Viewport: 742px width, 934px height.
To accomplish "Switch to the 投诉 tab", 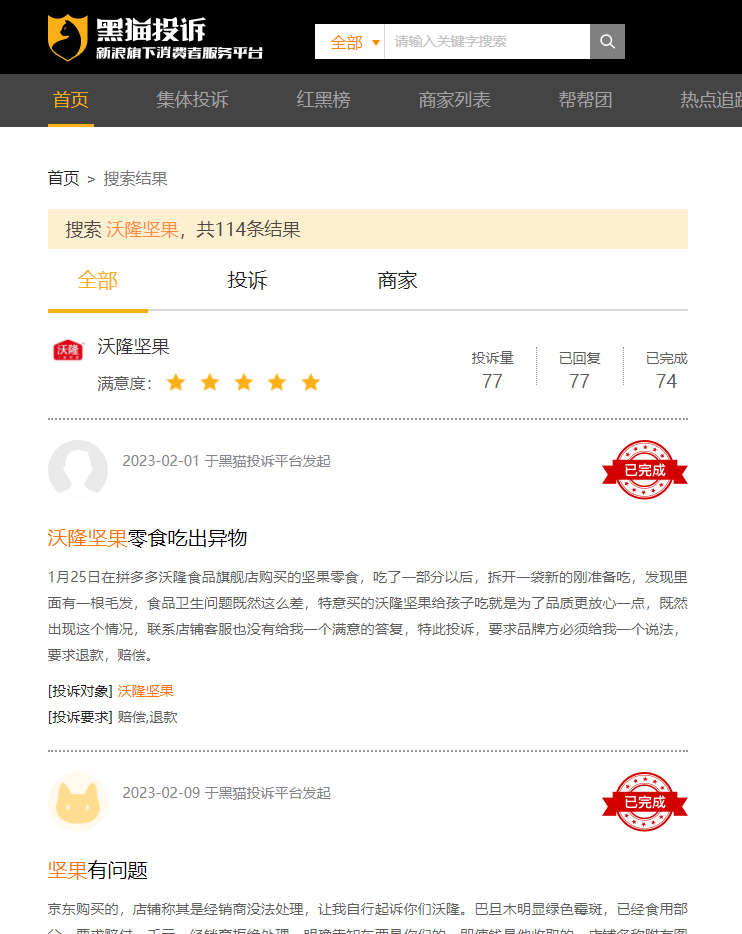I will point(247,281).
